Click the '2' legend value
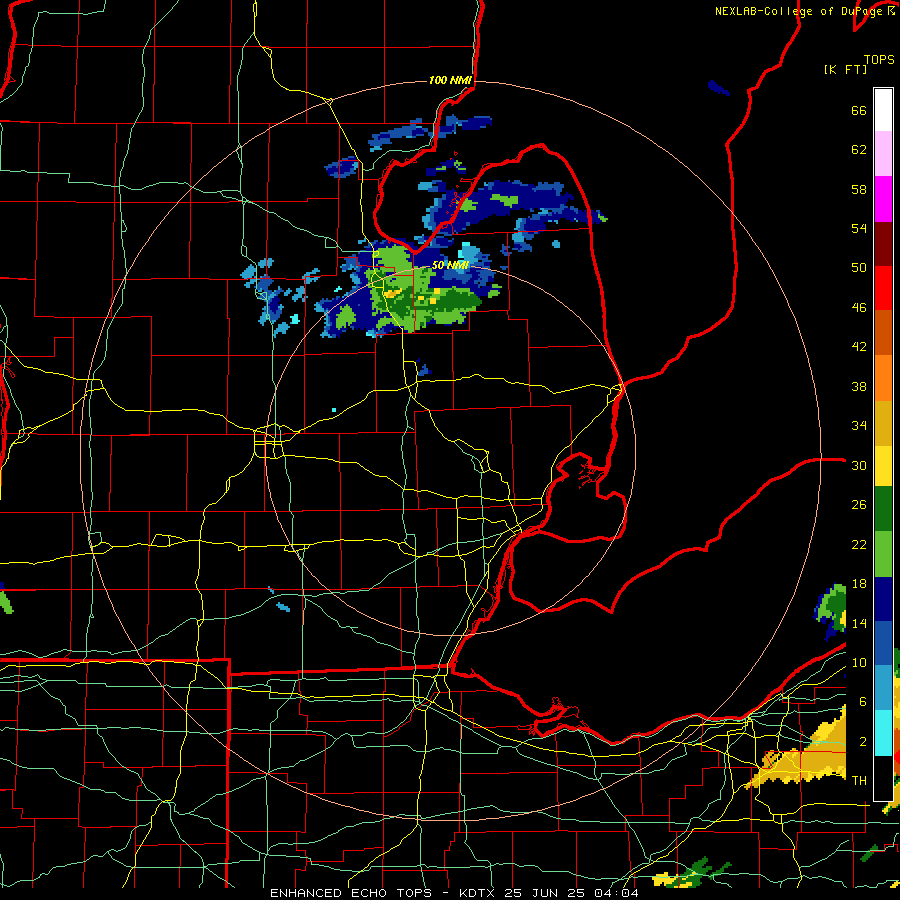This screenshot has width=900, height=900. [x=862, y=742]
